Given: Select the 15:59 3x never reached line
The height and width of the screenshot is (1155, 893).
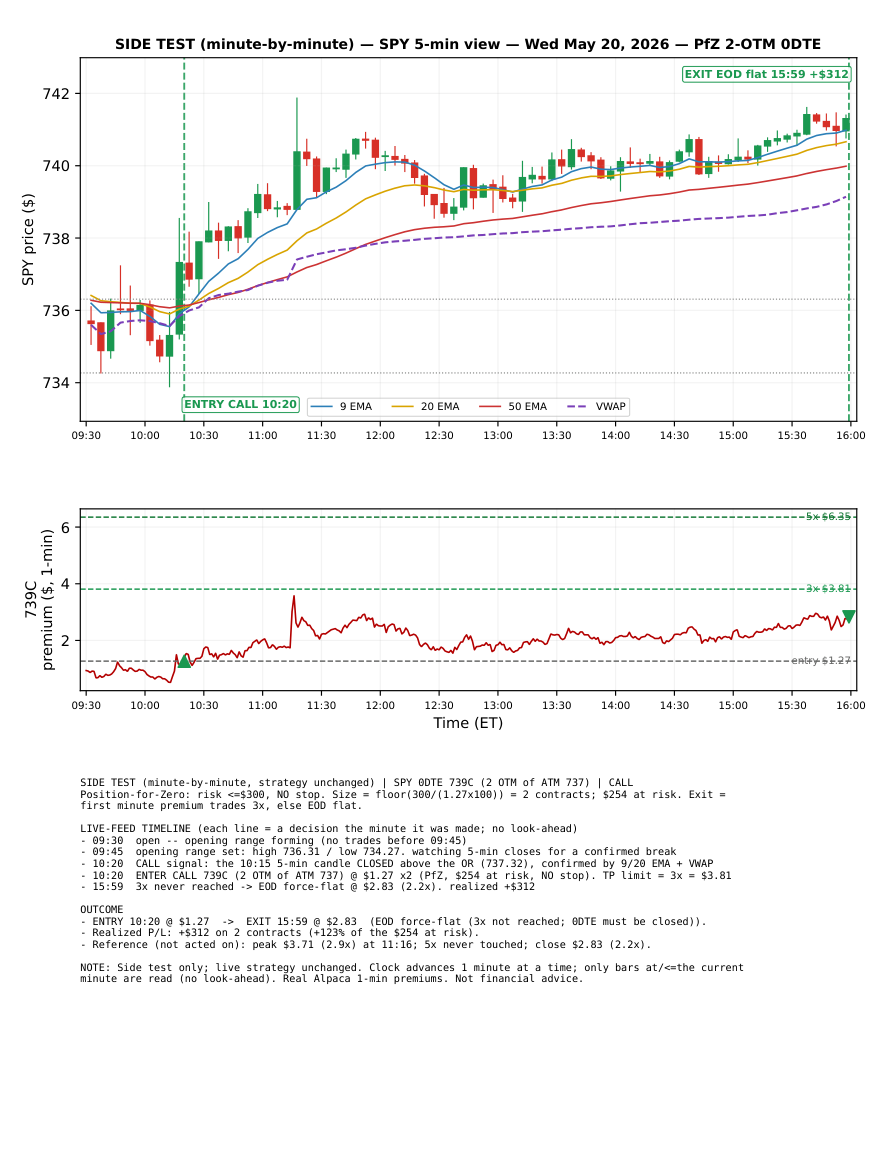Looking at the screenshot, I should pyautogui.click(x=307, y=887).
